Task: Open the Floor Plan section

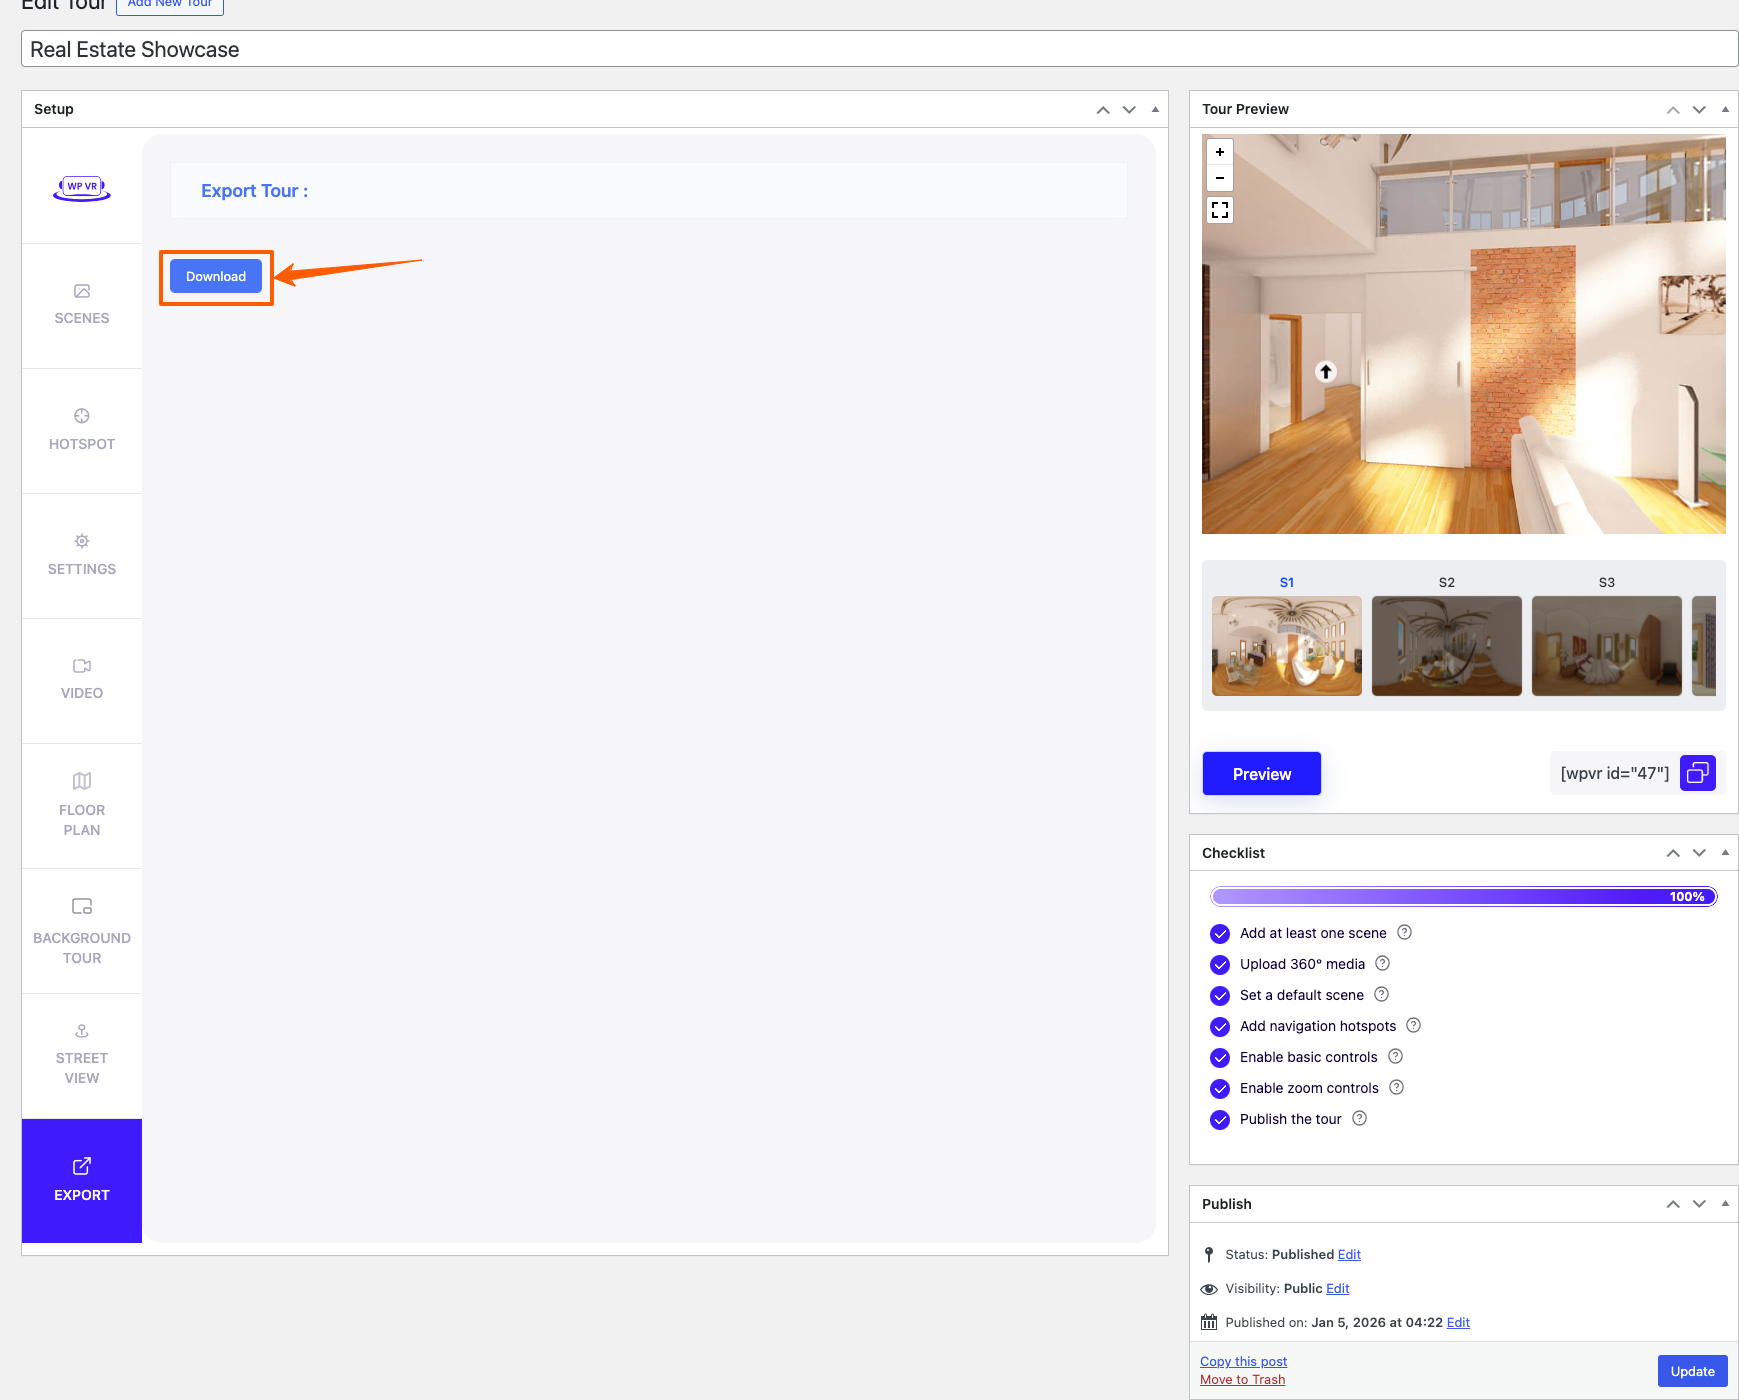Action: [81, 805]
